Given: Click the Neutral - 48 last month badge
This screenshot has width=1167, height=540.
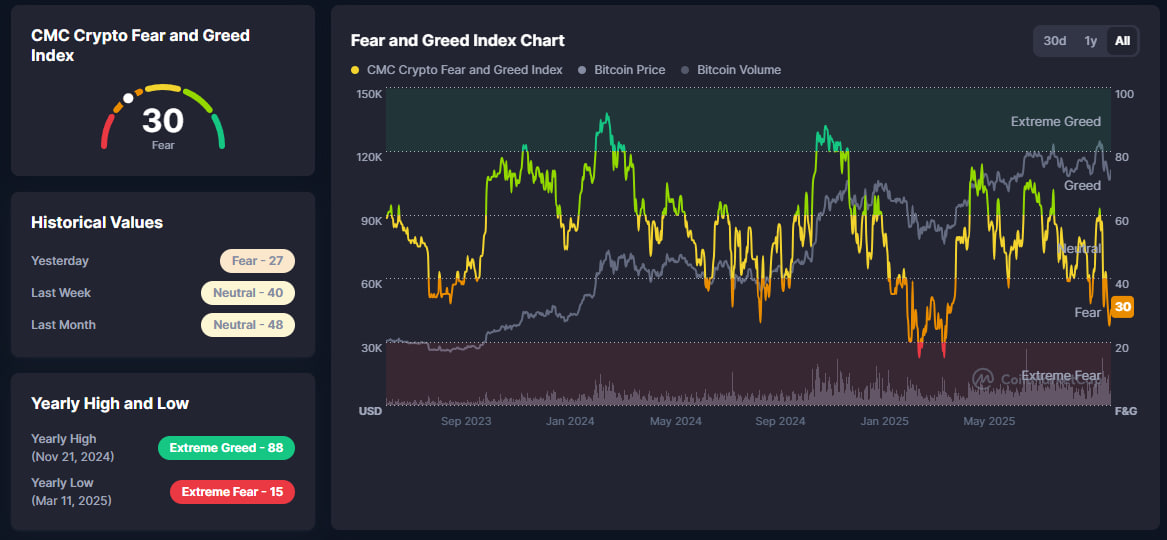Looking at the screenshot, I should point(247,325).
